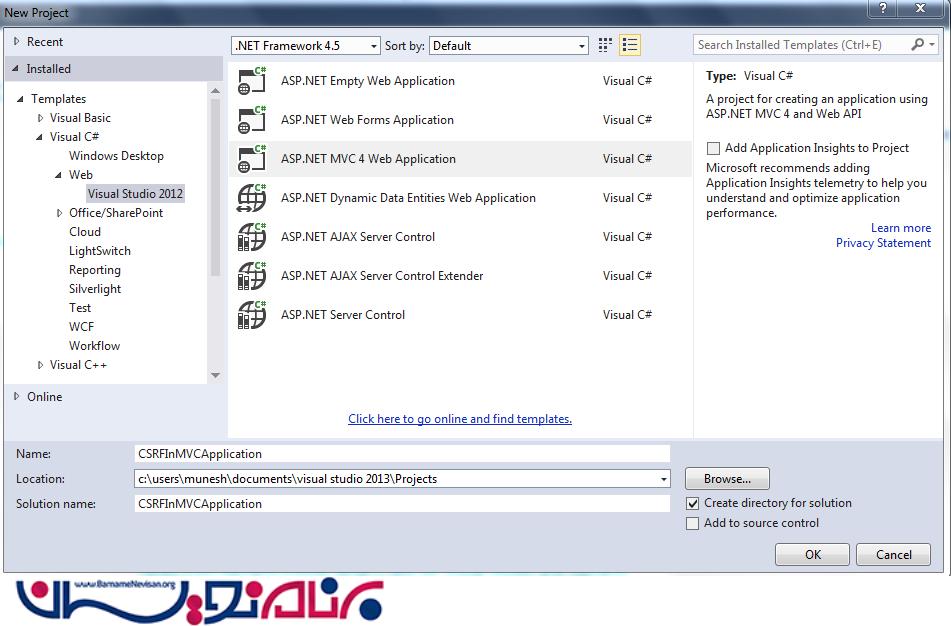The image size is (951, 626).
Task: Open the Privacy Statement link
Action: [883, 243]
